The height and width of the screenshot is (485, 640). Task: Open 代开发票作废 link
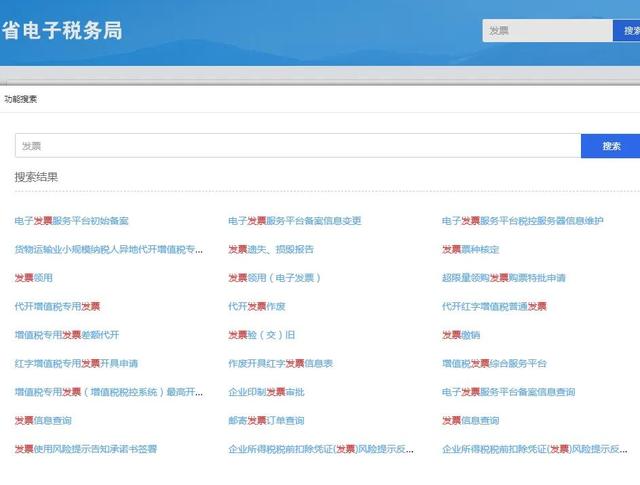(x=256, y=306)
